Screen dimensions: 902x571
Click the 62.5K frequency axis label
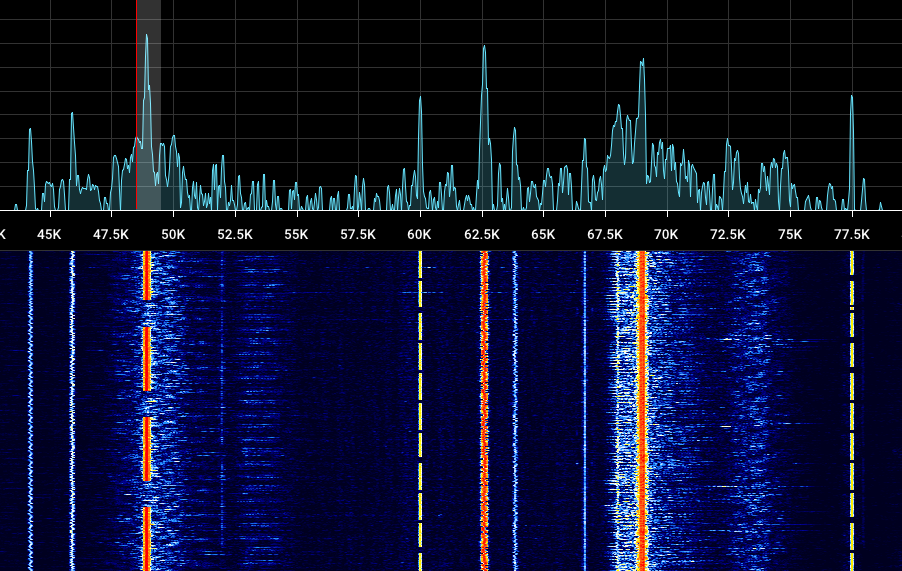[481, 235]
